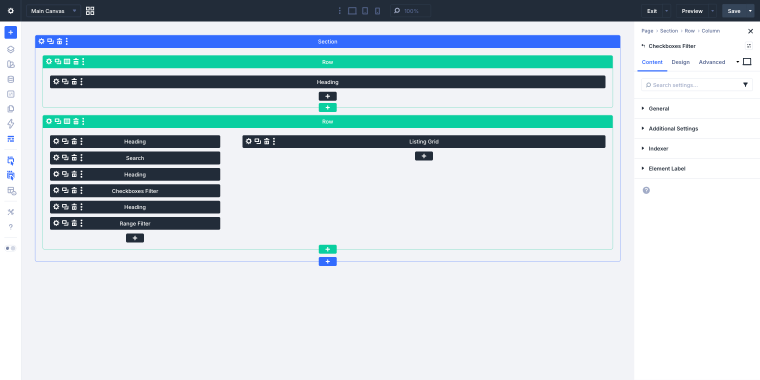Open the Main Canvas dropdown
This screenshot has width=760, height=380.
click(53, 11)
